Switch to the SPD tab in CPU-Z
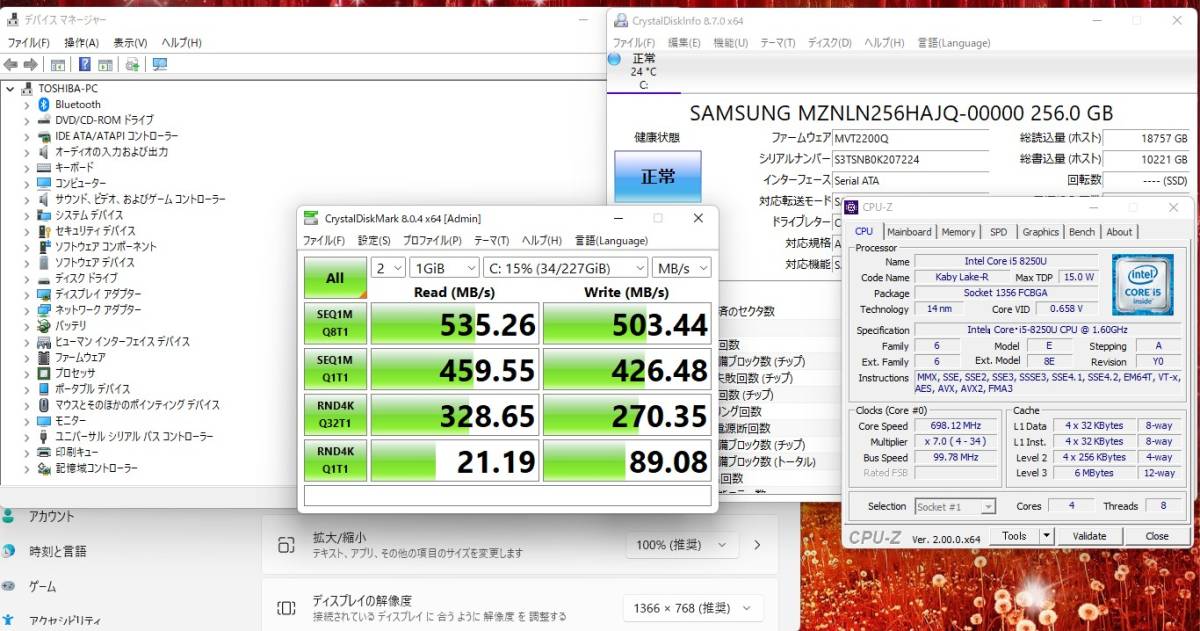Viewport: 1200px width, 631px height. (998, 232)
